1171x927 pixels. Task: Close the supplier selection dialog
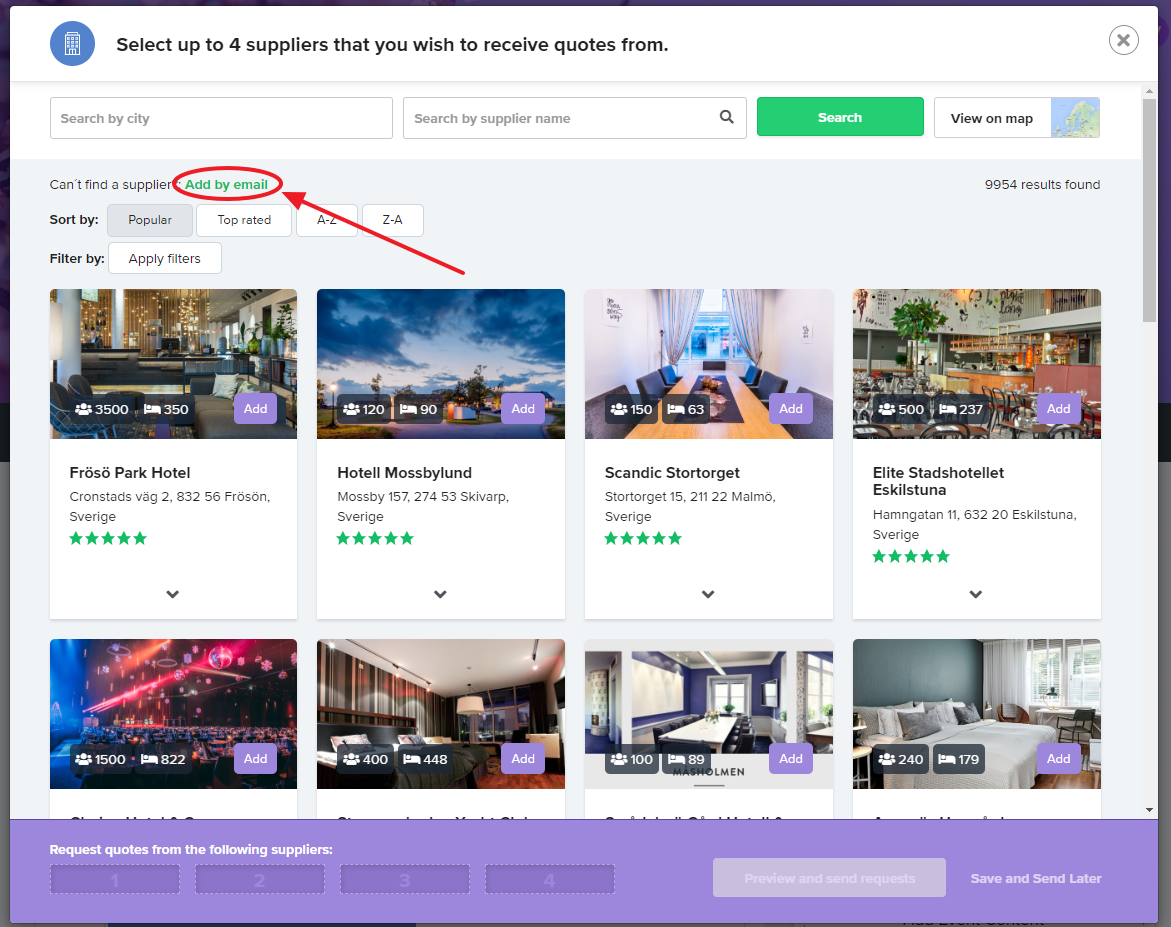(x=1123, y=40)
